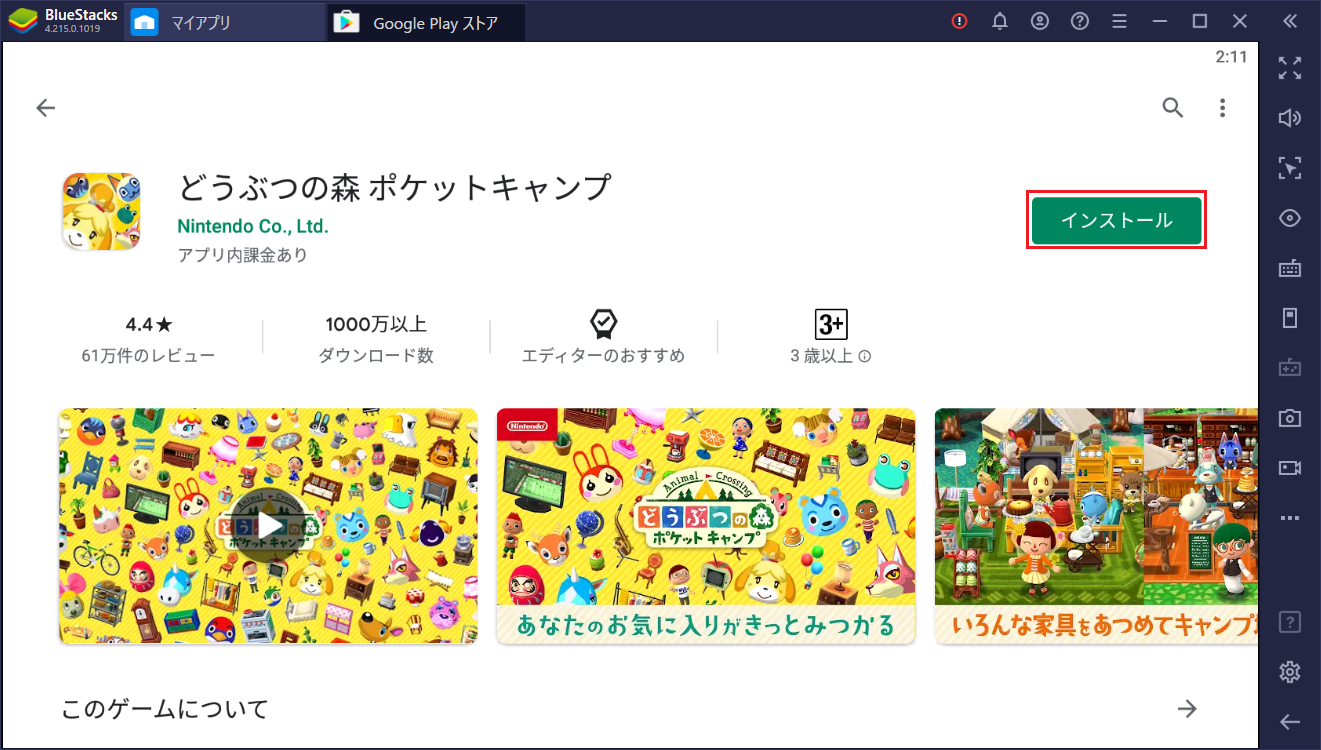1321x750 pixels.
Task: Open the sidebar help guide icon
Action: click(1290, 622)
